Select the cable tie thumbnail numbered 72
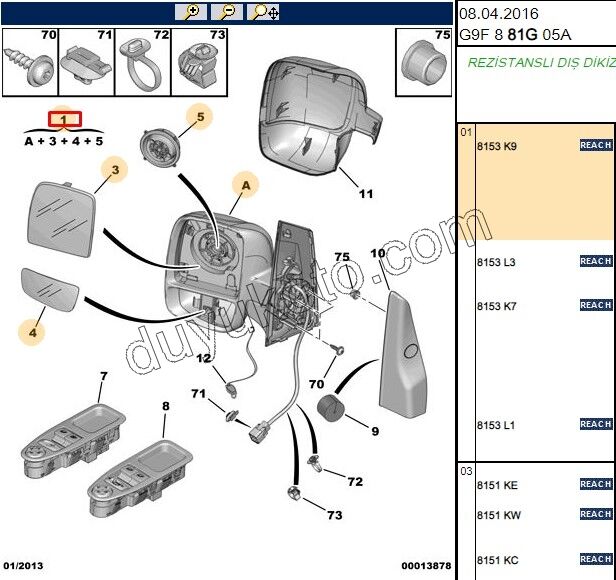 (145, 60)
